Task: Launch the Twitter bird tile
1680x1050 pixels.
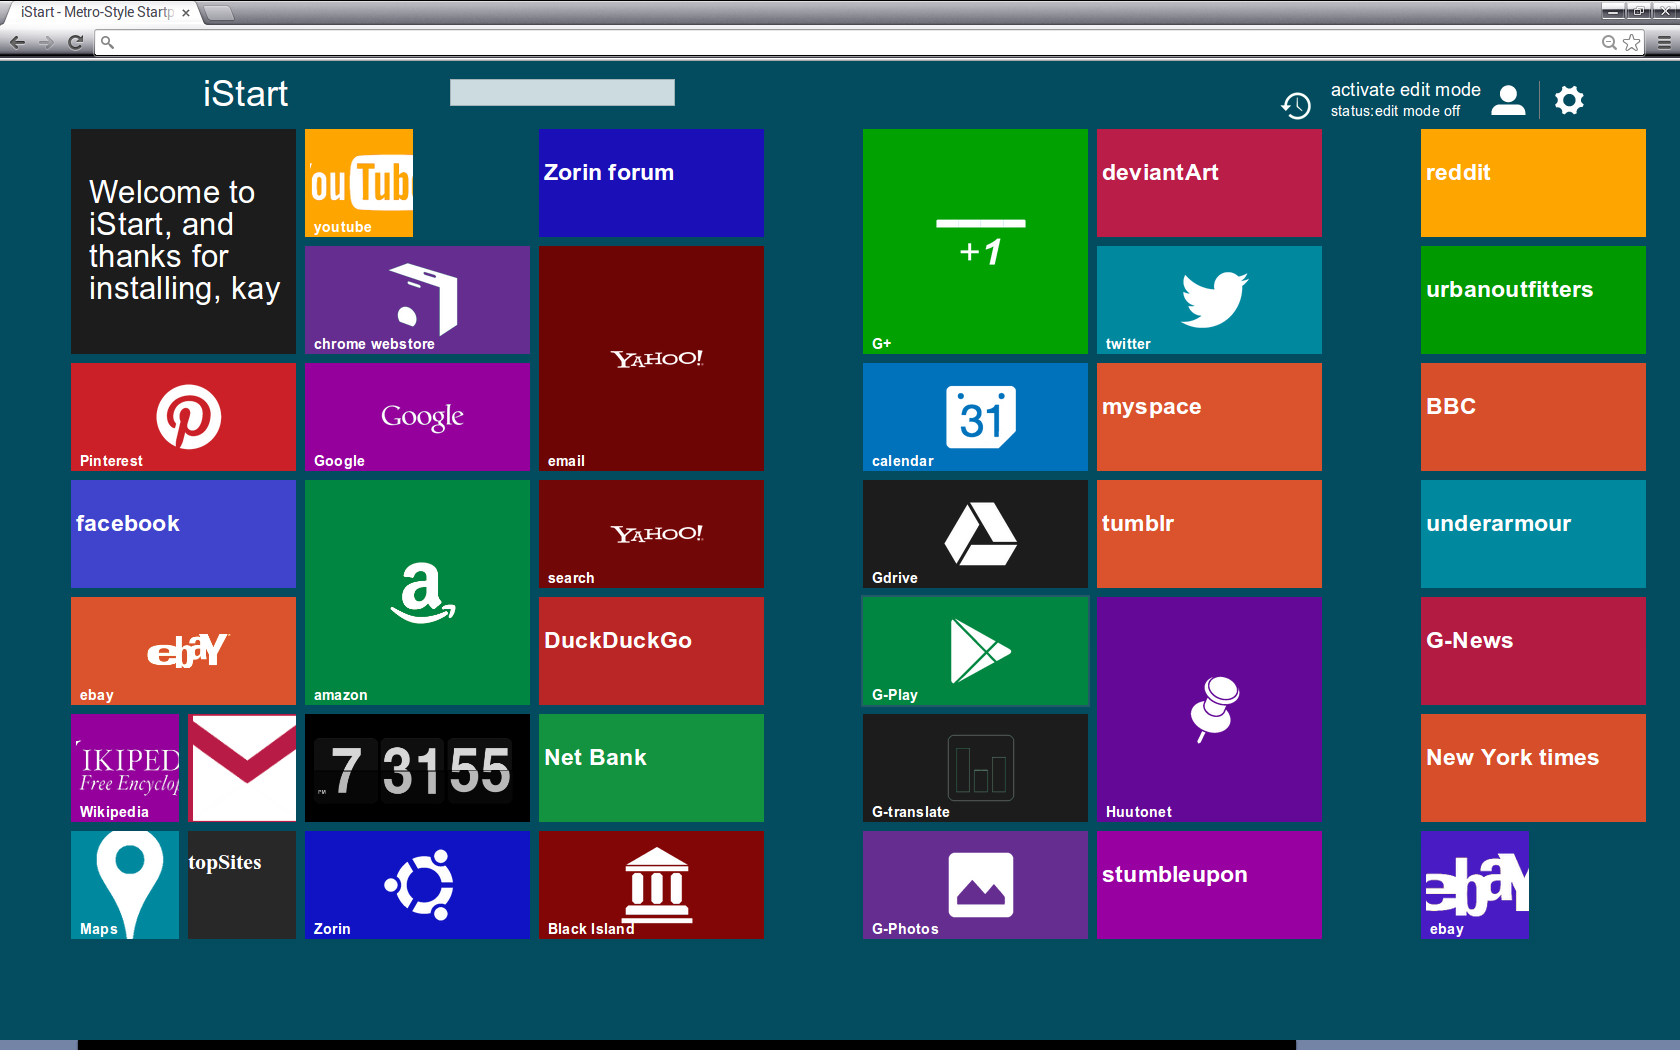Action: pos(1209,300)
